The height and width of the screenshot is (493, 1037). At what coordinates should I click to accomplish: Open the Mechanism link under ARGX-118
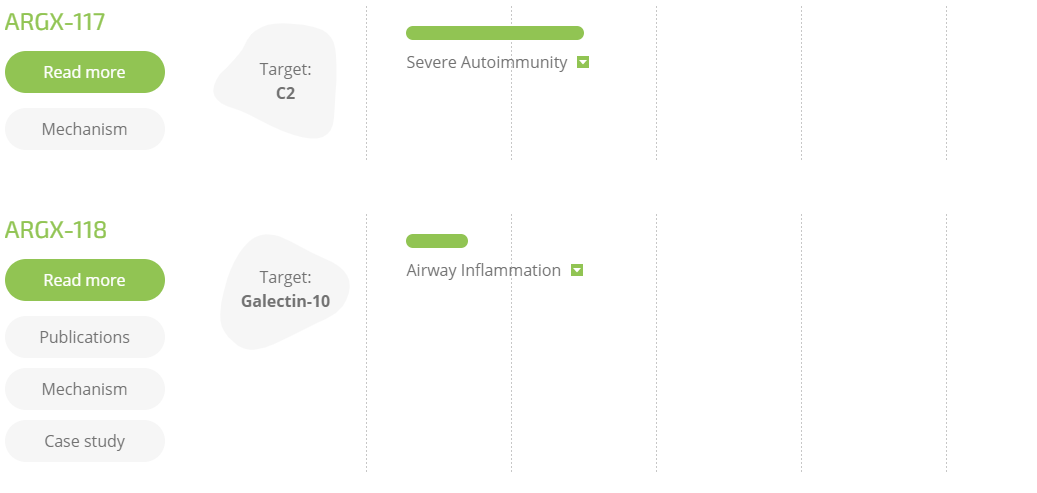click(x=85, y=389)
